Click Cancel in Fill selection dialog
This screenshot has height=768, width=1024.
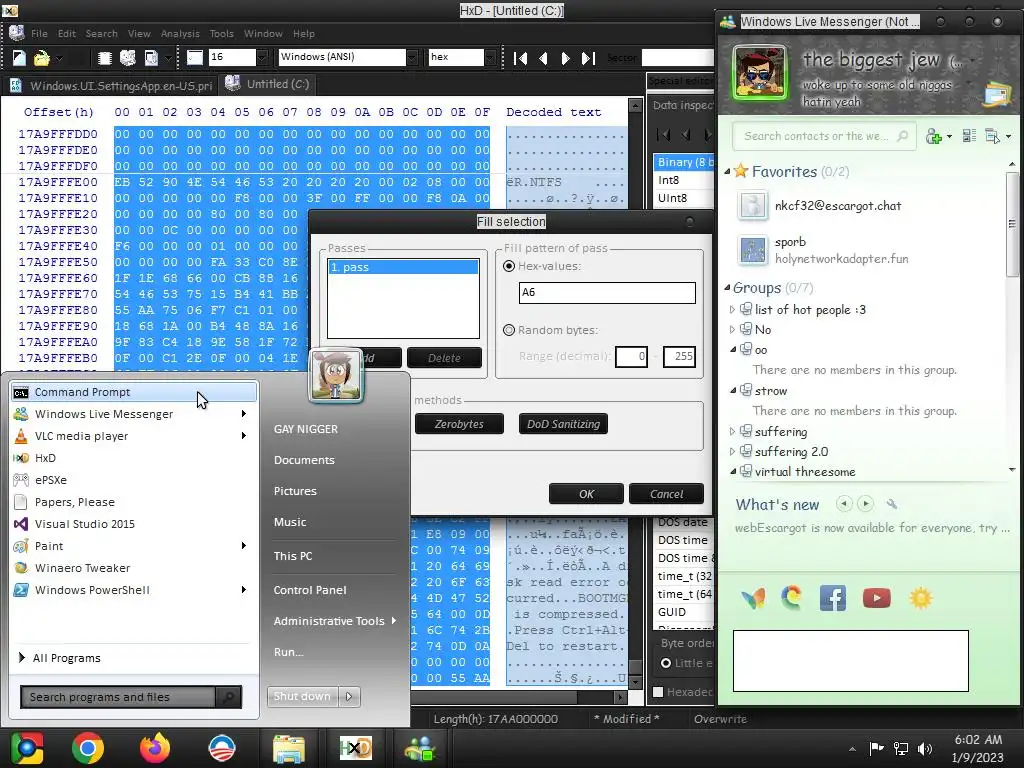click(666, 494)
